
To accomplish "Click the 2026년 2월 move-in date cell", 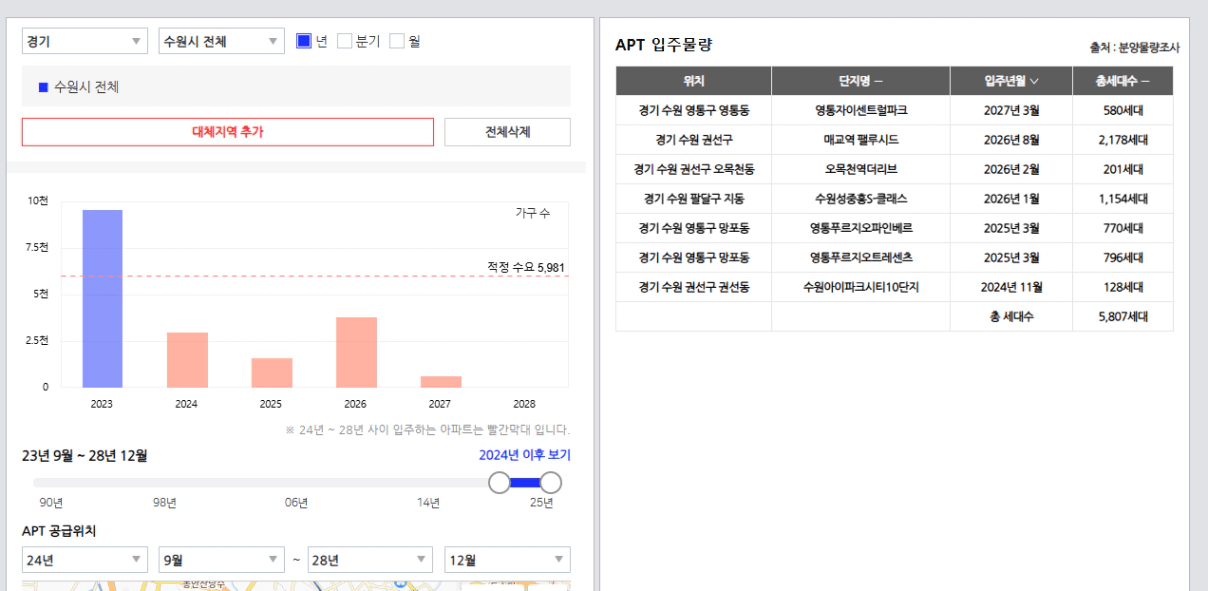I will [1011, 169].
